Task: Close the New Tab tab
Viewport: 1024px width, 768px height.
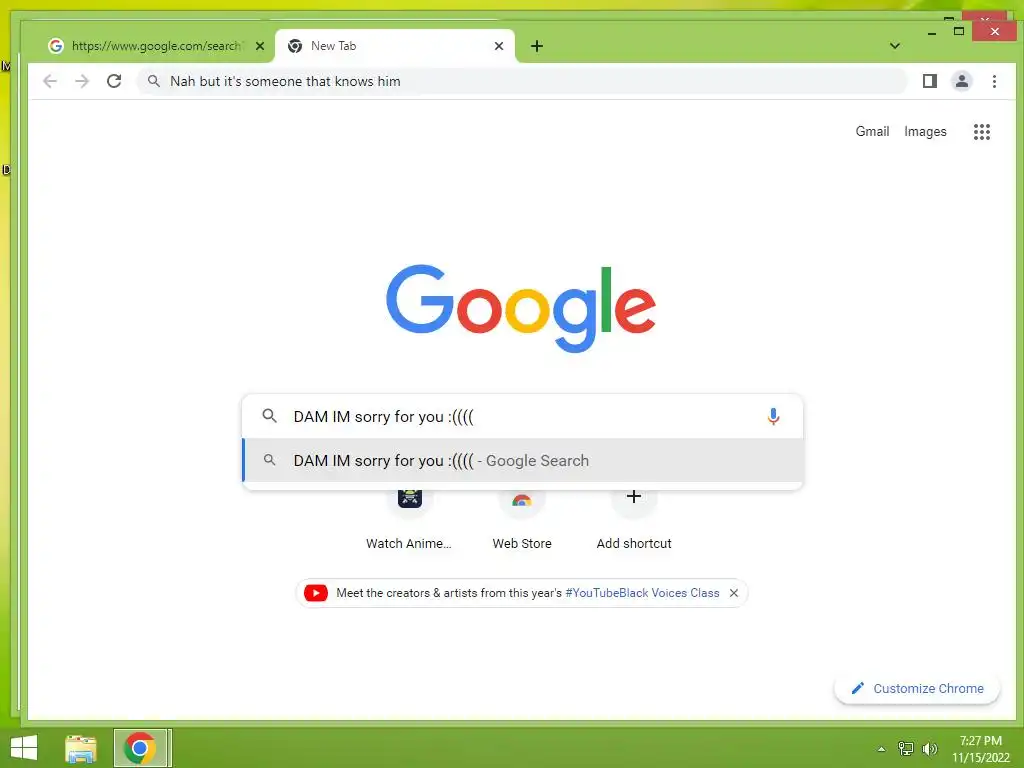Action: point(499,46)
